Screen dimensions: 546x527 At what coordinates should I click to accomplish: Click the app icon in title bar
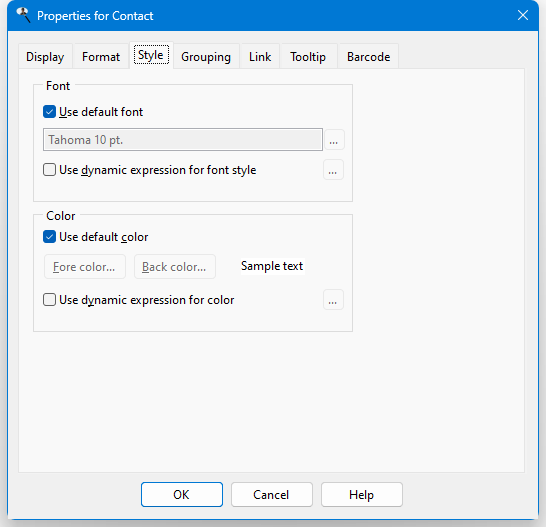coord(24,15)
